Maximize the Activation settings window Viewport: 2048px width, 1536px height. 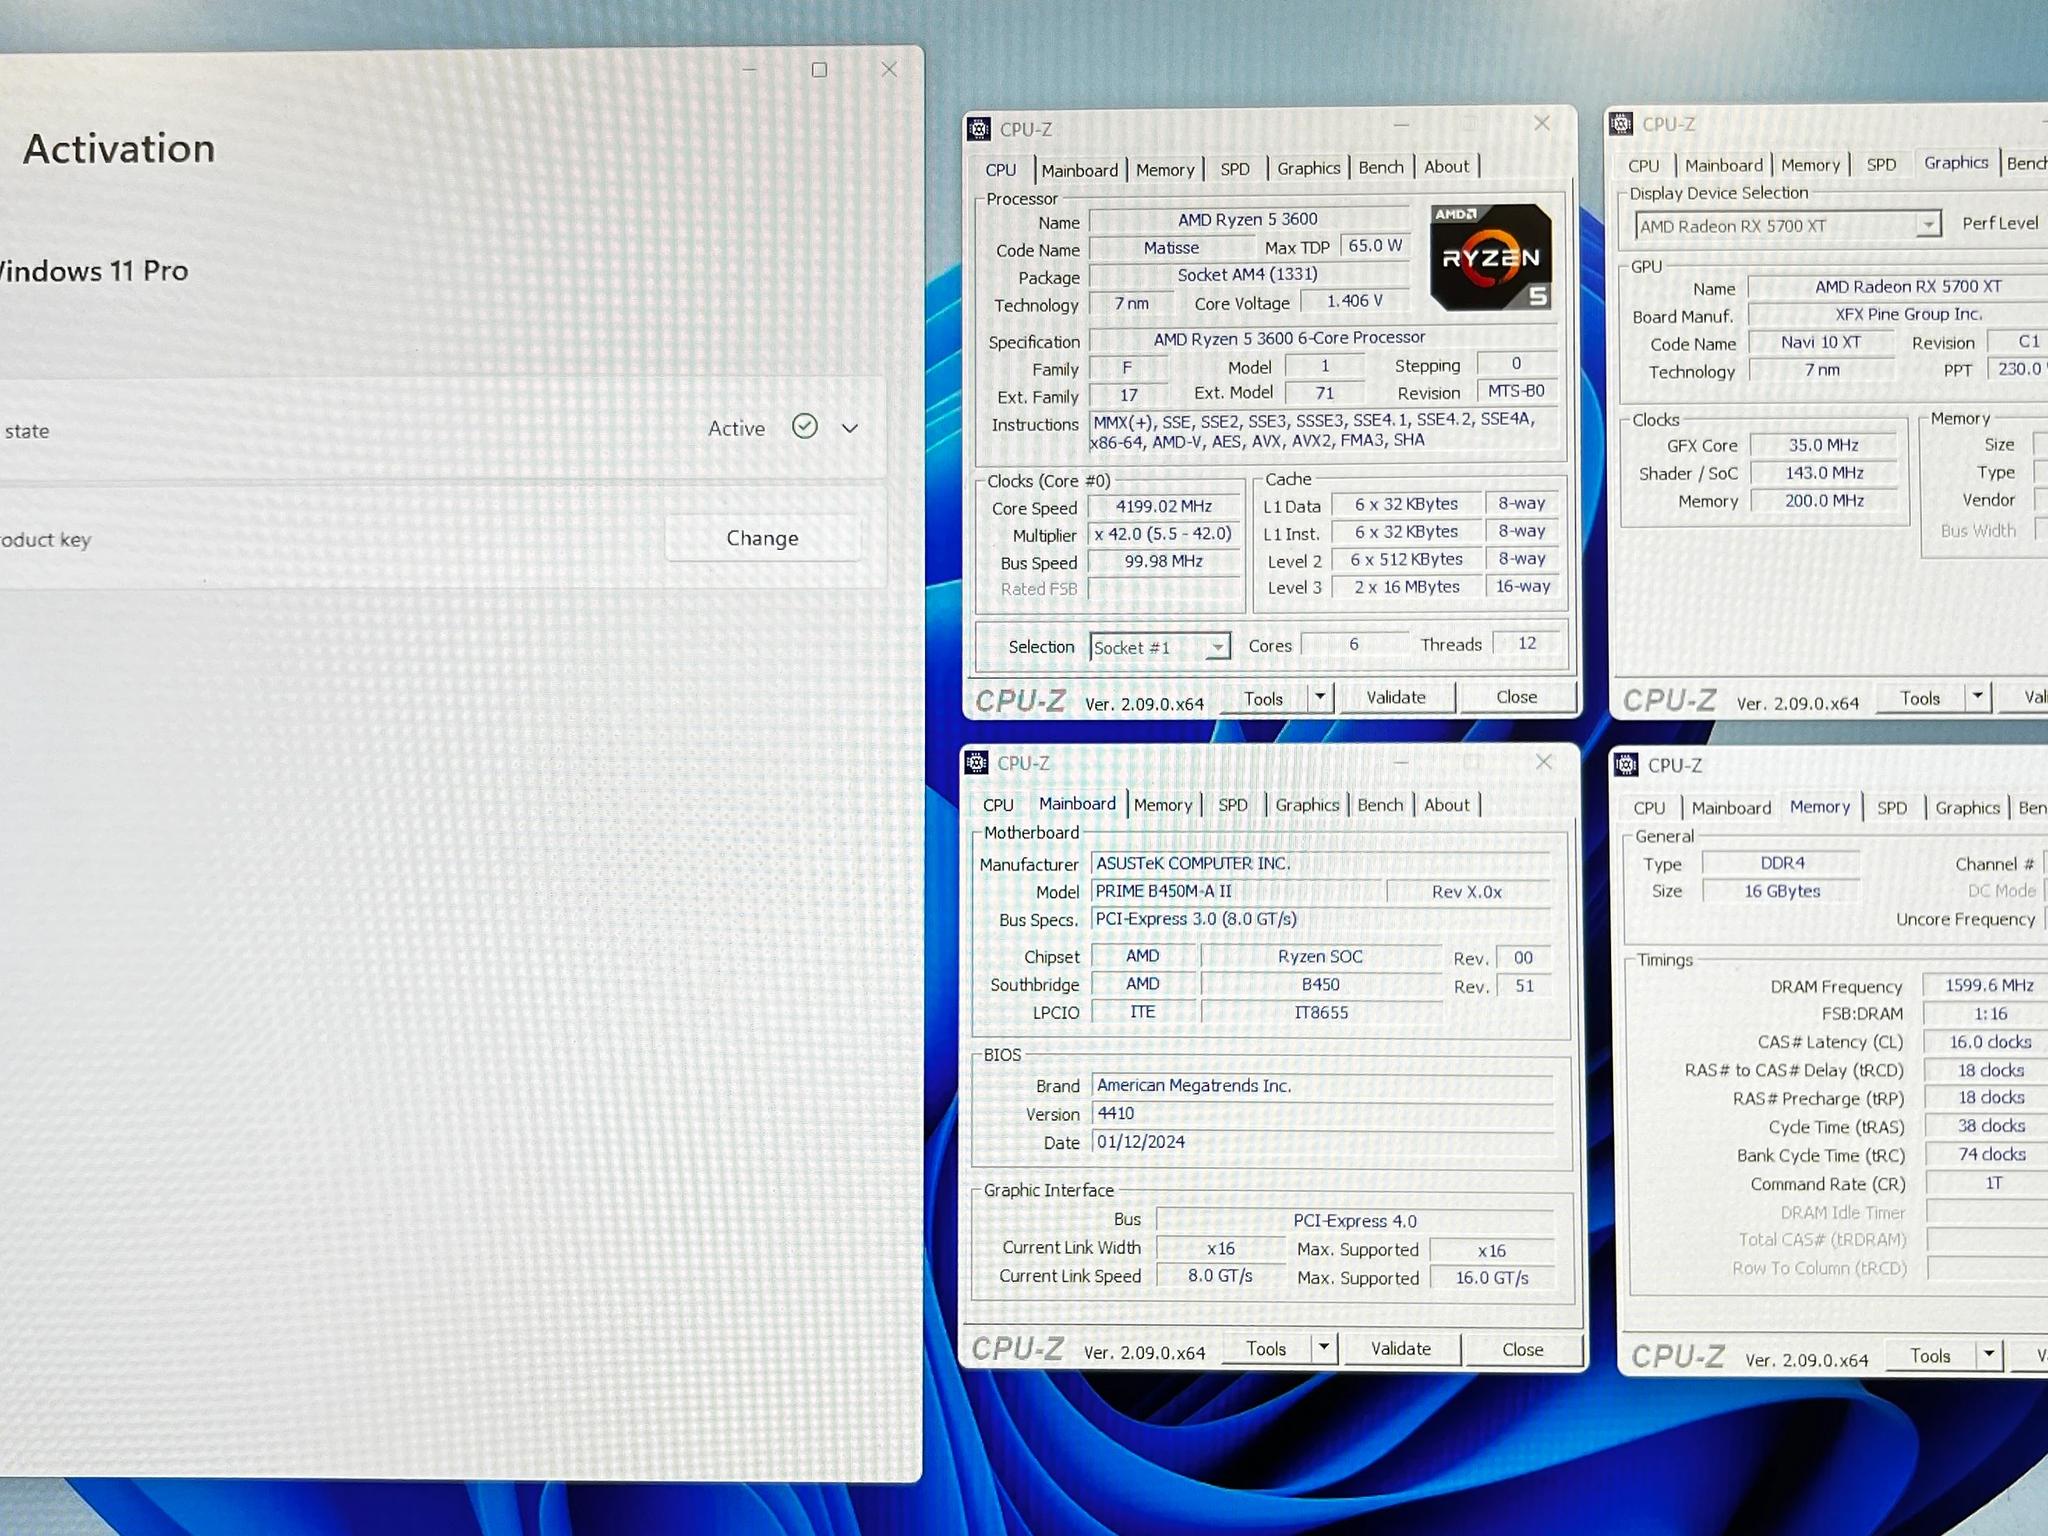pyautogui.click(x=819, y=69)
